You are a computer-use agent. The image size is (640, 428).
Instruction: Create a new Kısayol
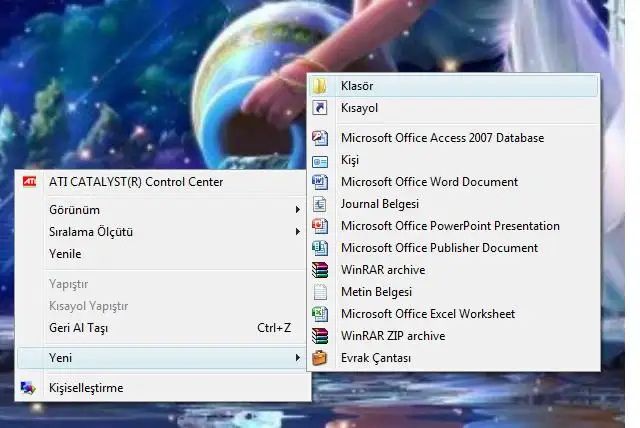453,108
